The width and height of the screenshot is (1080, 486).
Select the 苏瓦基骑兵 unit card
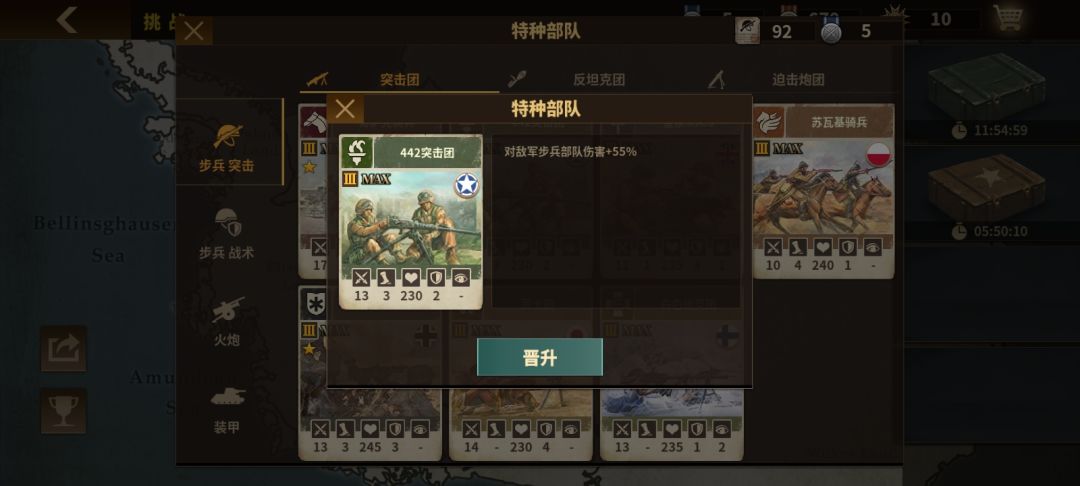point(823,191)
